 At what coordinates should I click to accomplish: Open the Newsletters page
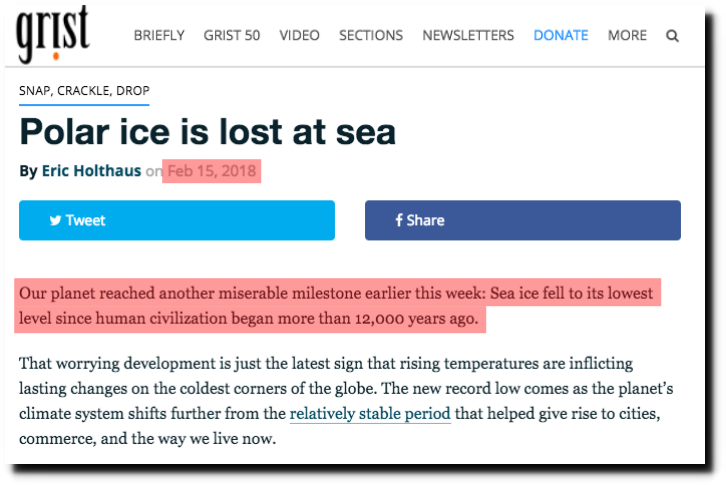(x=468, y=35)
